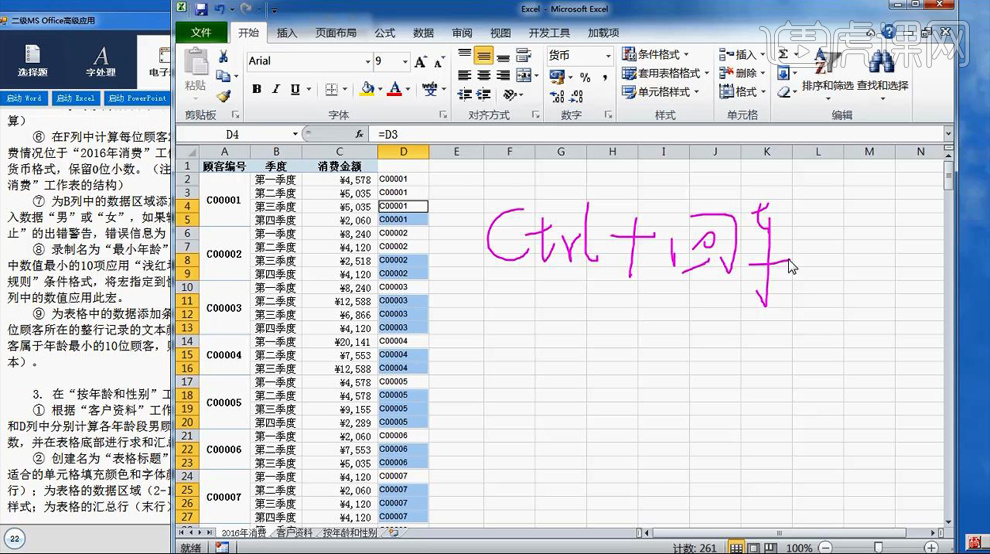The image size is (990, 554).
Task: Click the formula bar showing =D3
Action: point(657,134)
